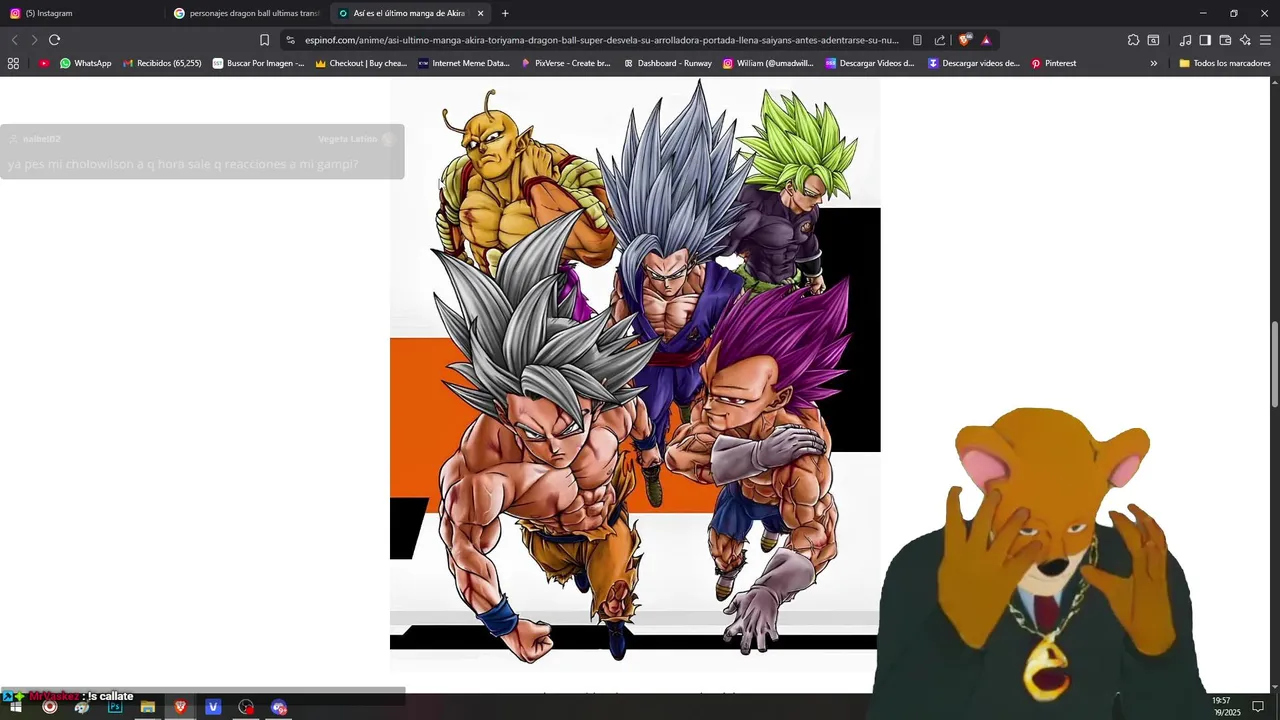Image resolution: width=1280 pixels, height=720 pixels.
Task: Open 'Descargar Videos d...' bookmark
Action: (870, 63)
